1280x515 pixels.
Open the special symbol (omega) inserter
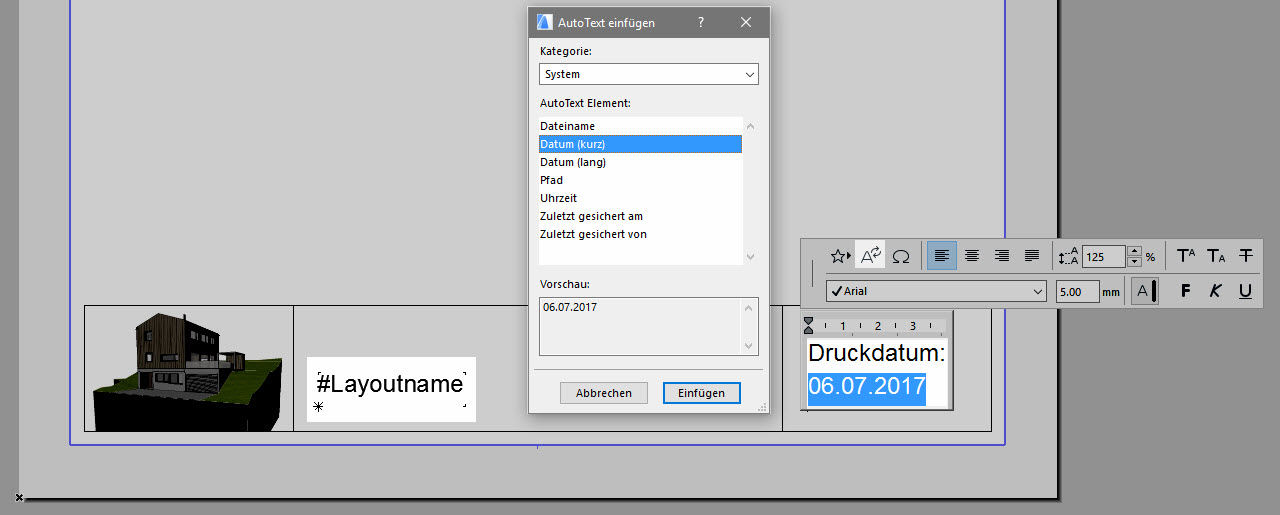(x=901, y=256)
